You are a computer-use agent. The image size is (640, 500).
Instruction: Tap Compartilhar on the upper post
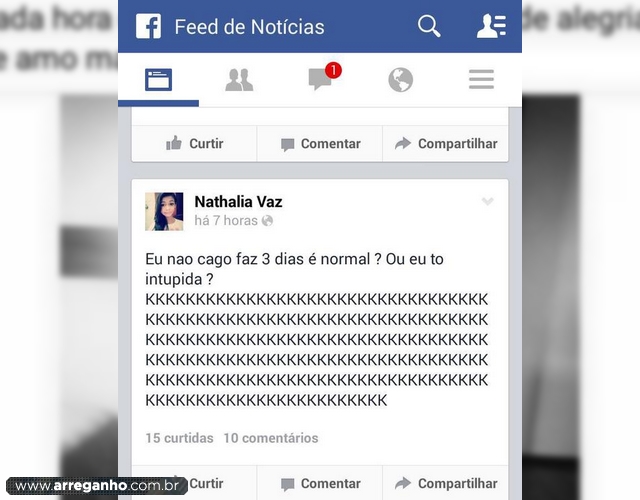(446, 144)
